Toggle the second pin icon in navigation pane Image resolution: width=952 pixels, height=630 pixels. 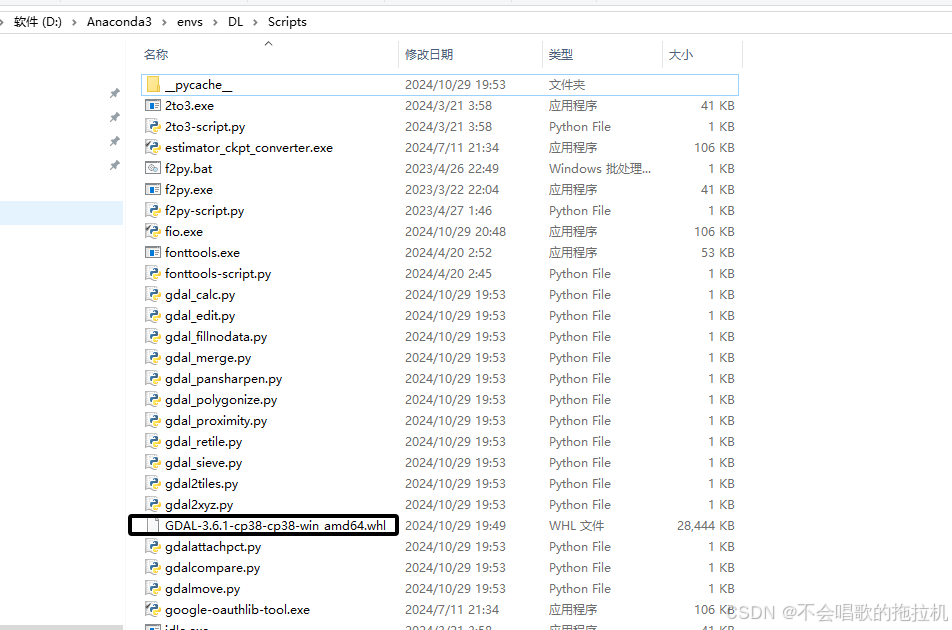(114, 118)
